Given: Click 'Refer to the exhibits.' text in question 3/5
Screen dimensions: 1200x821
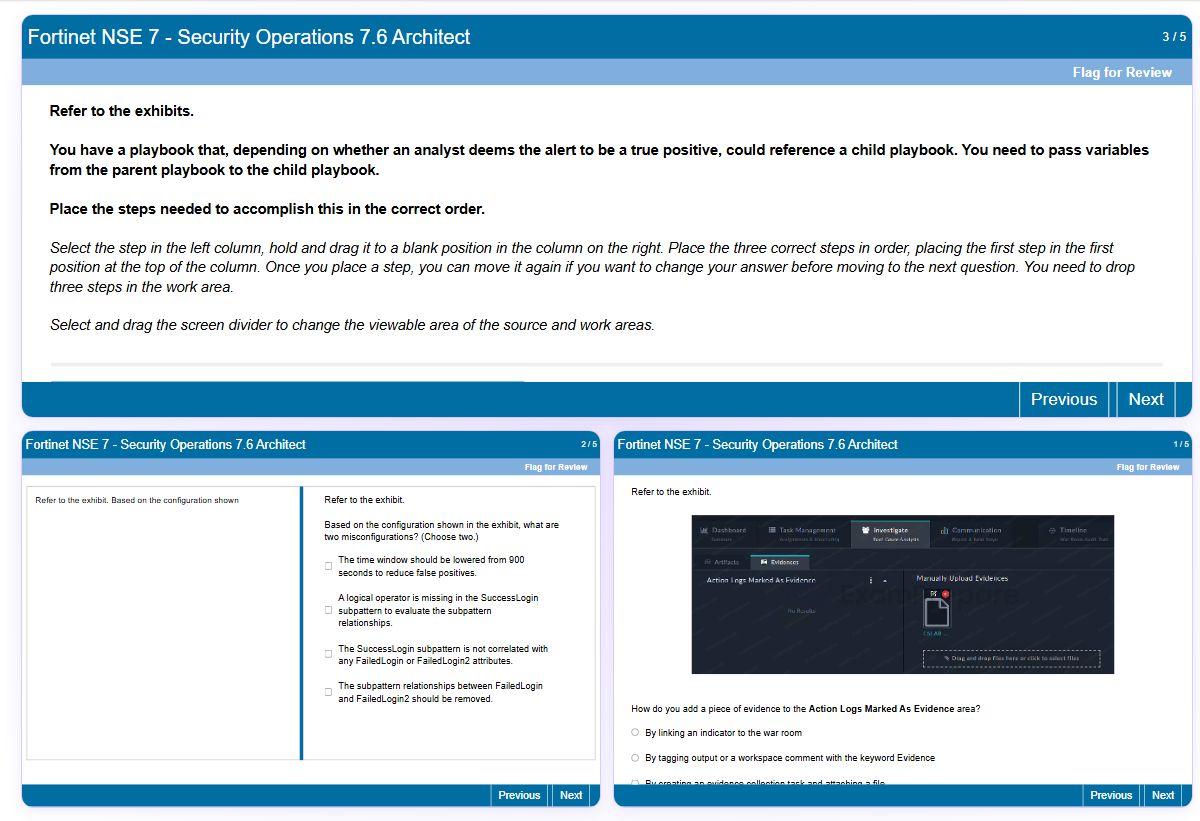Looking at the screenshot, I should (122, 111).
